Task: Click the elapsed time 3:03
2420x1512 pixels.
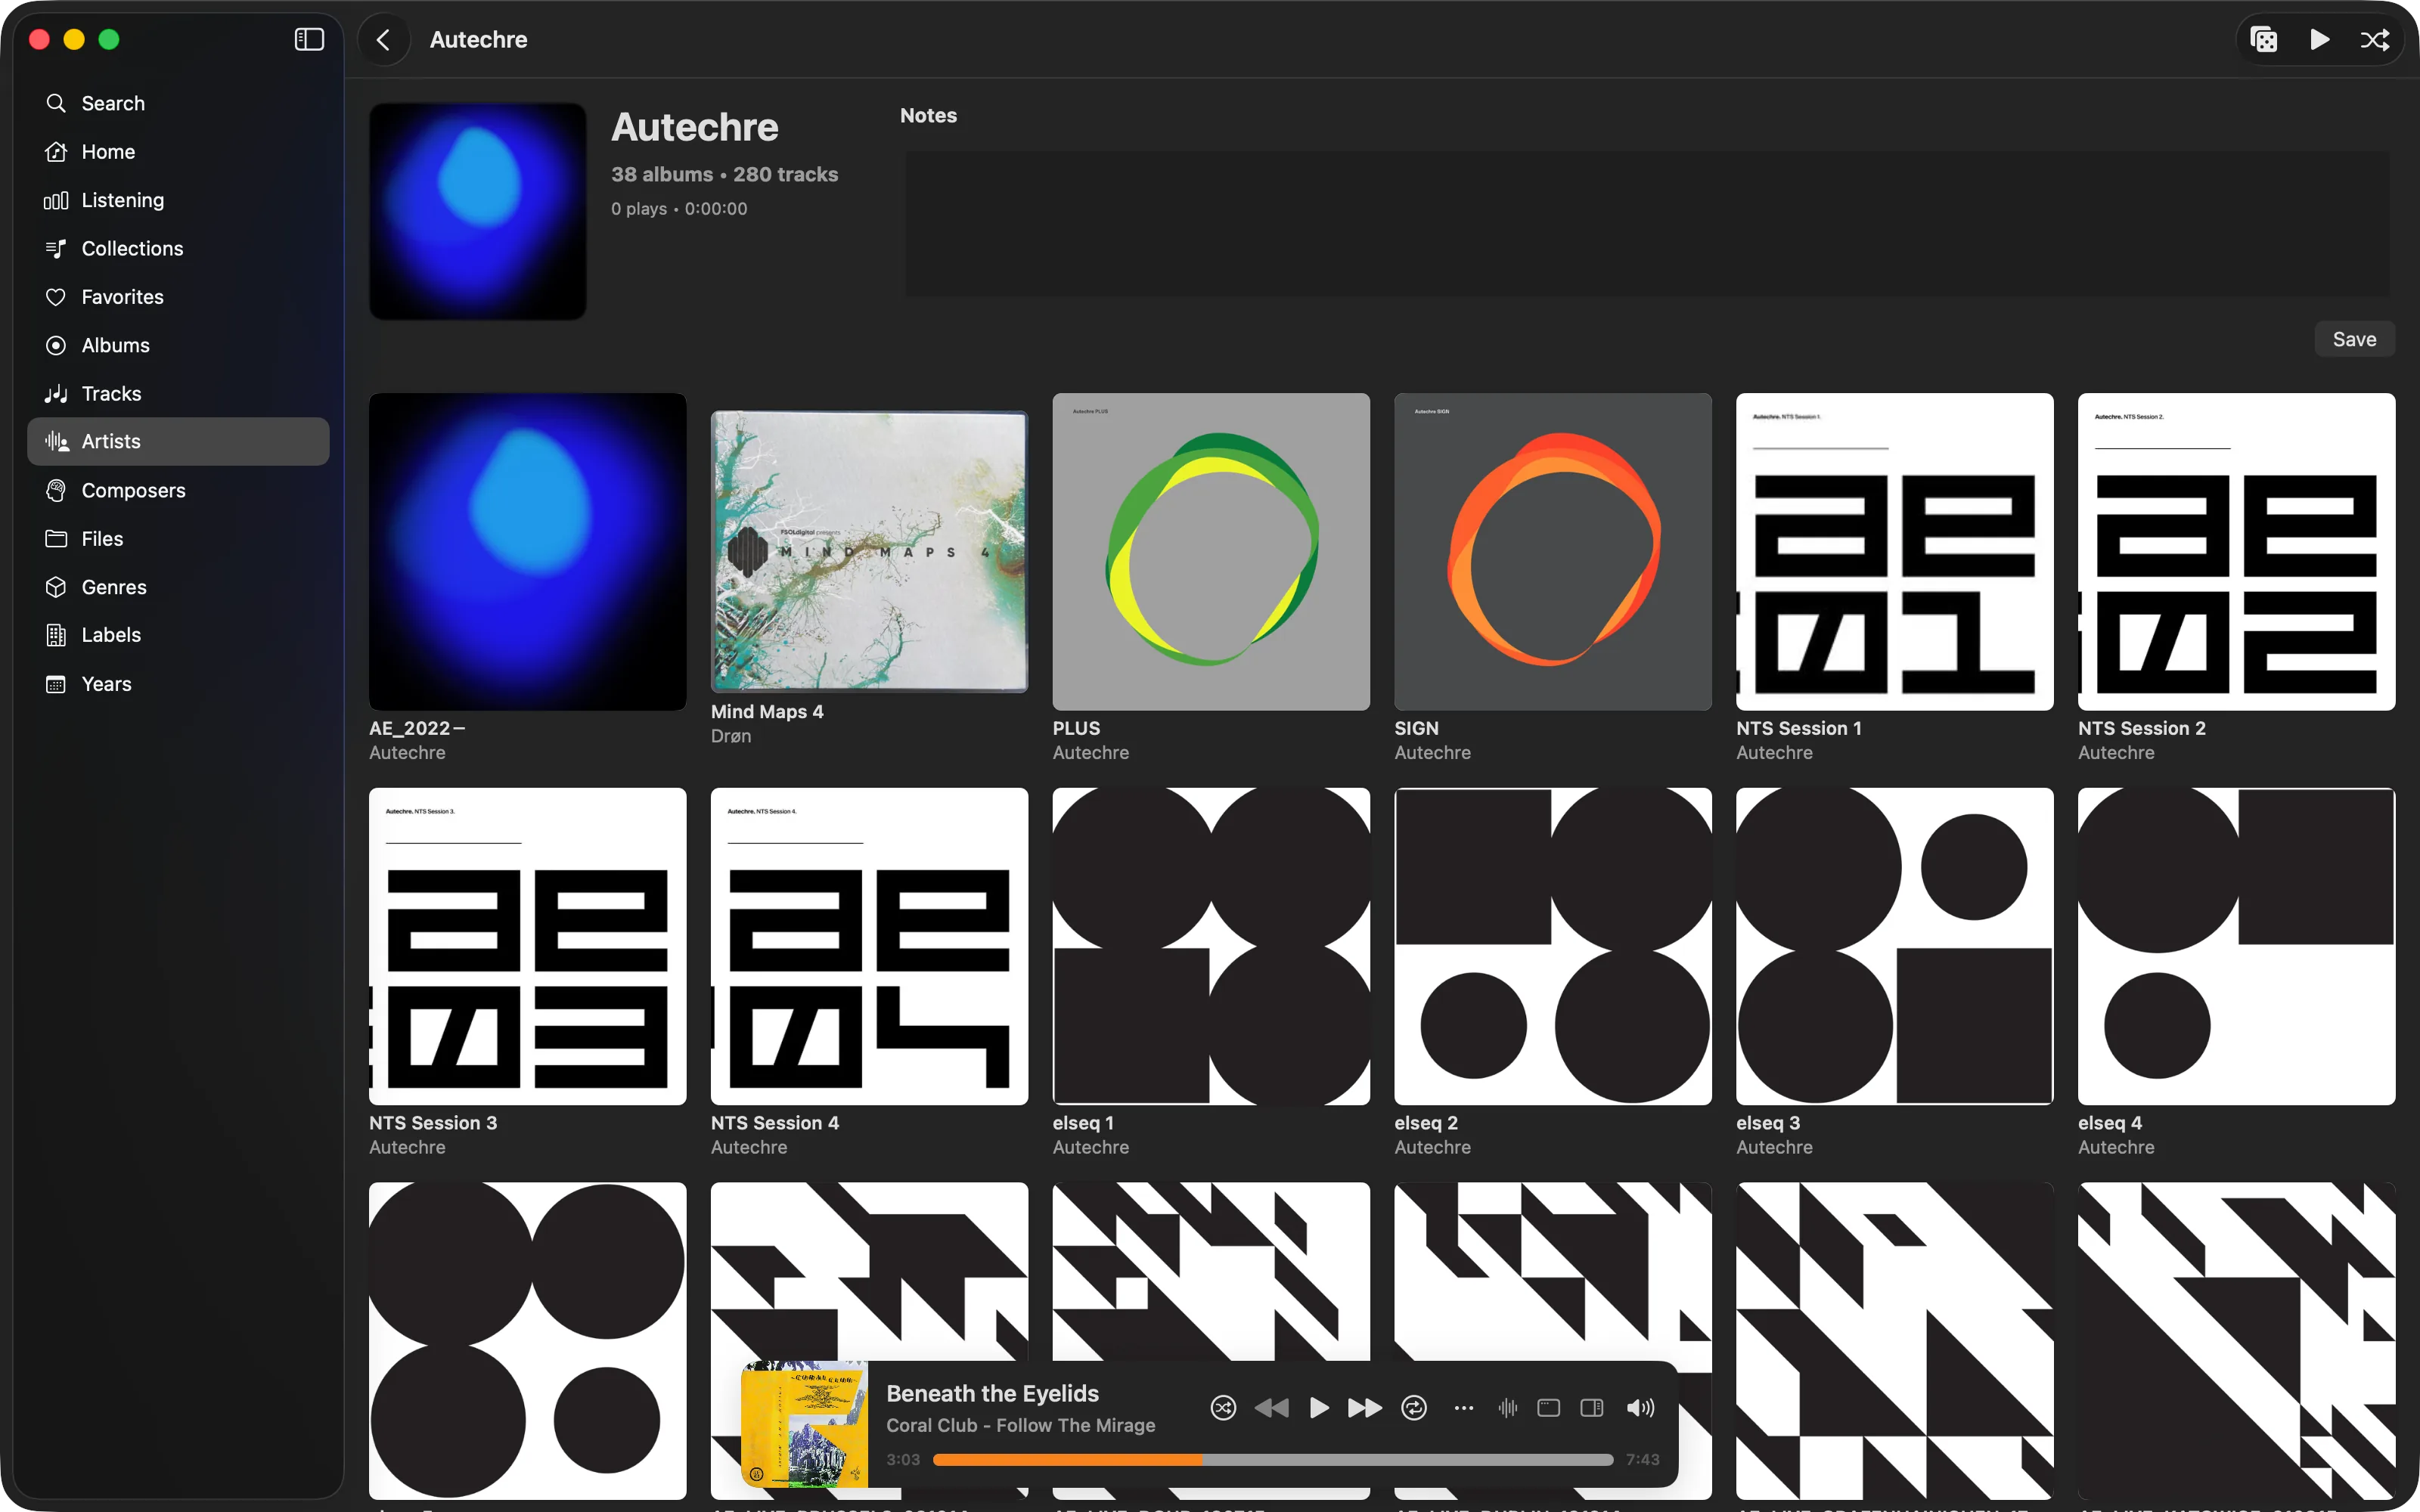Action: tap(903, 1460)
